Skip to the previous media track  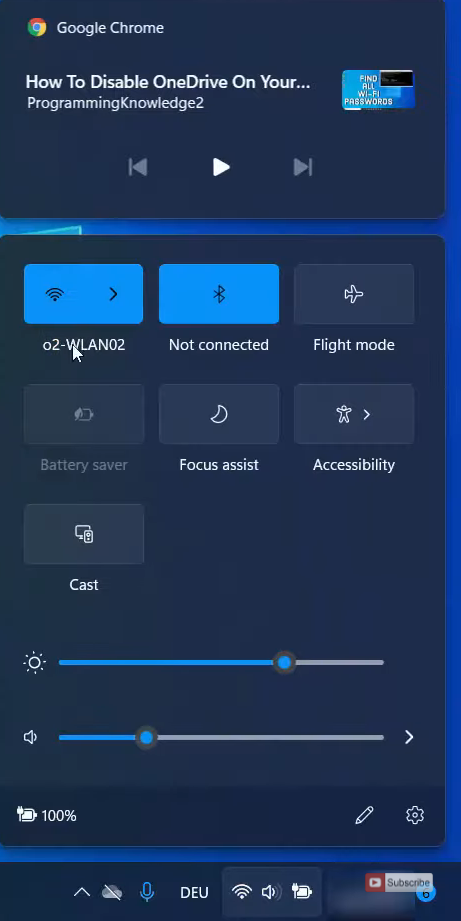pyautogui.click(x=138, y=167)
